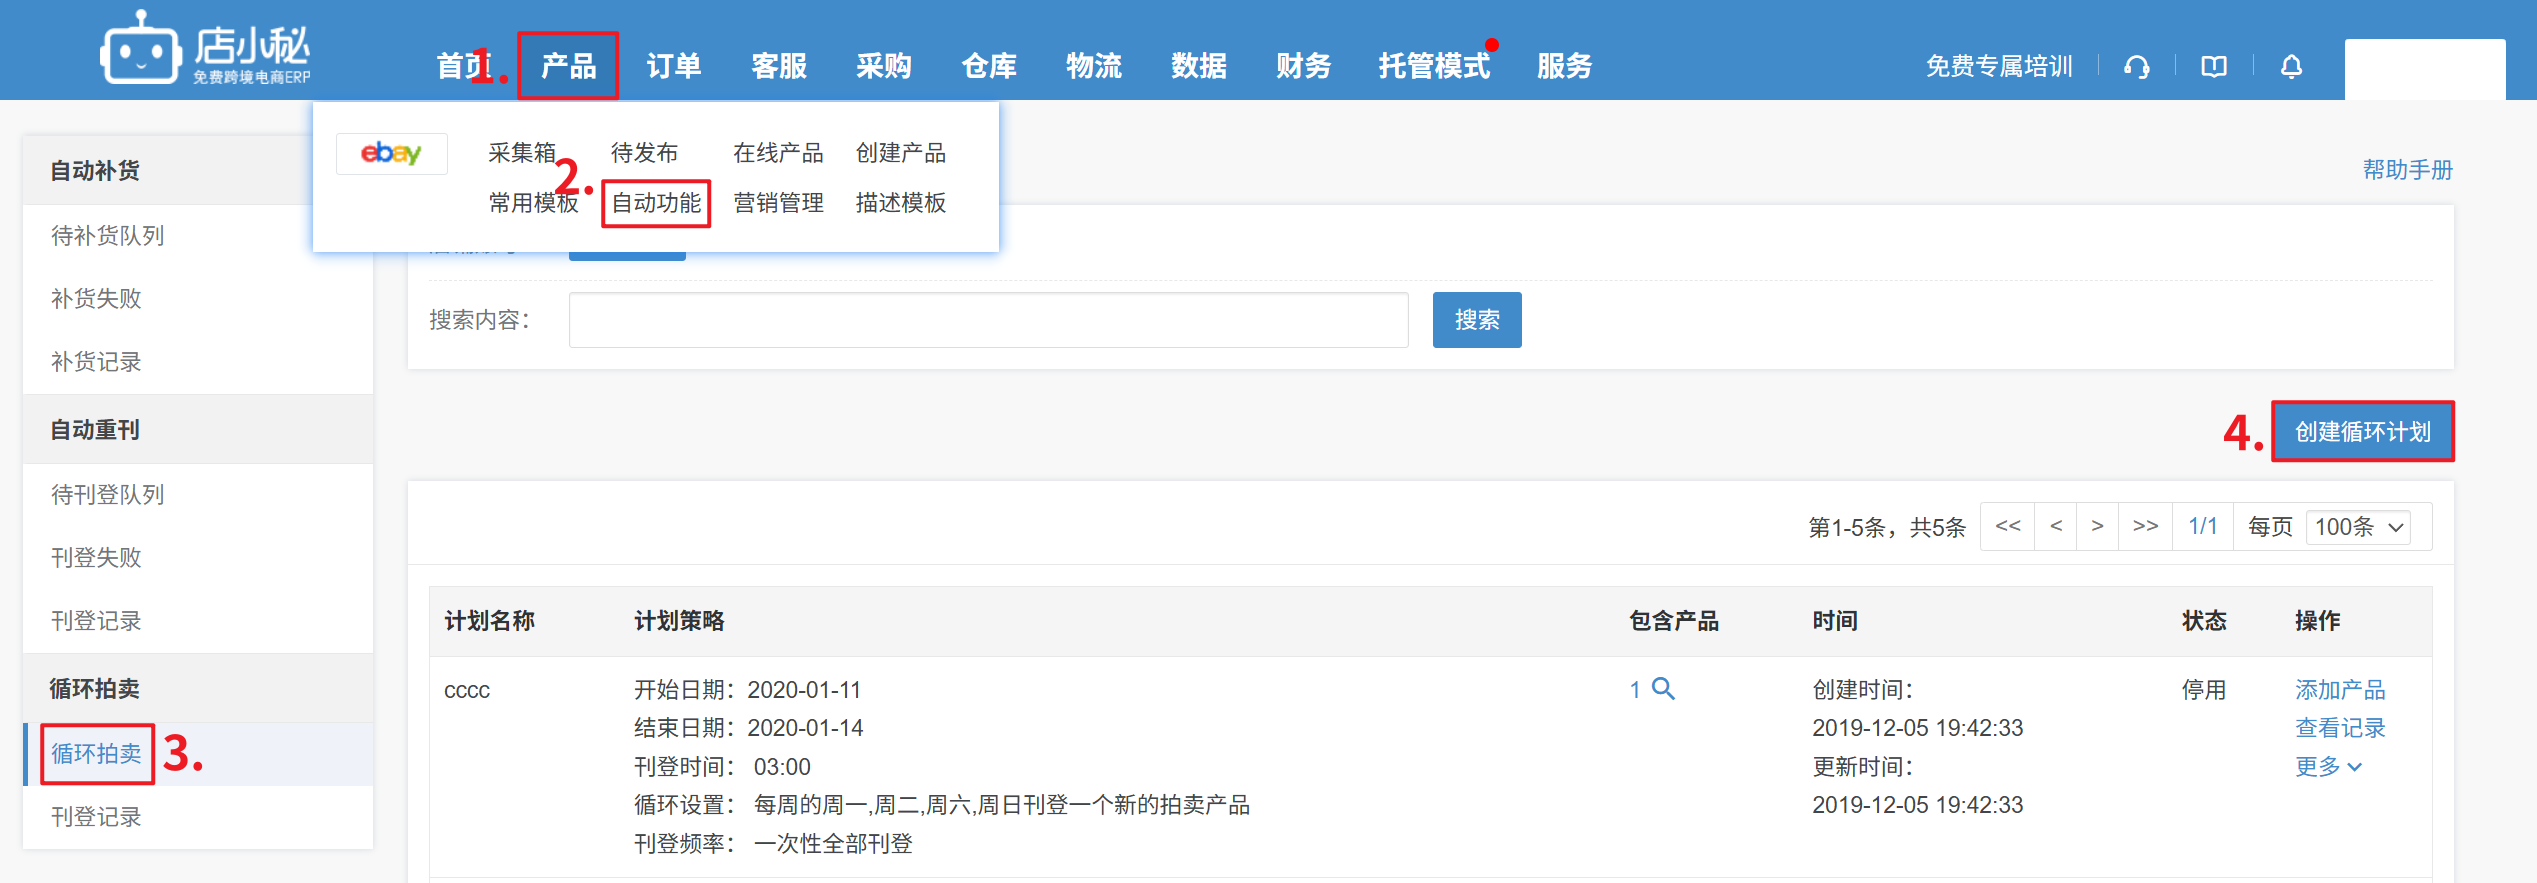Expand the 更多 actions dropdown

(x=2328, y=767)
